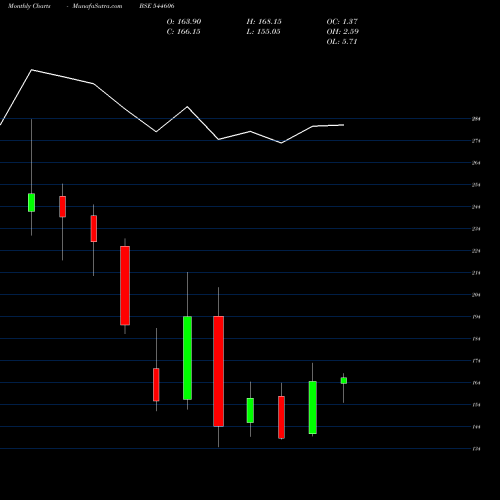Screen dimensions: 500x500
Task: Click the tallest red candlestick body
Action: click(x=218, y=371)
